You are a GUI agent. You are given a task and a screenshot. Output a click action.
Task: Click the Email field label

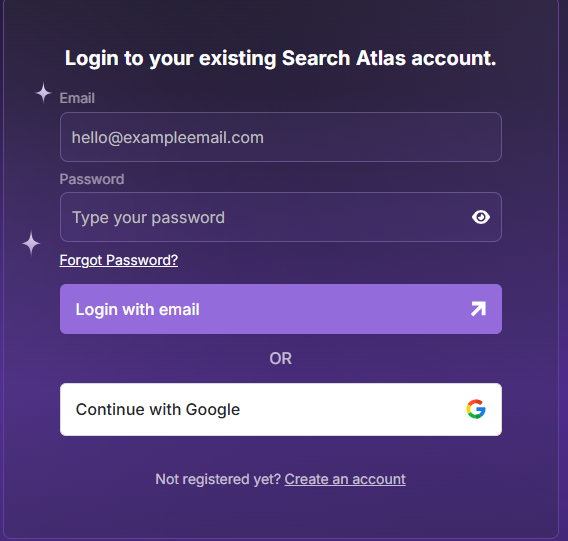pos(77,98)
